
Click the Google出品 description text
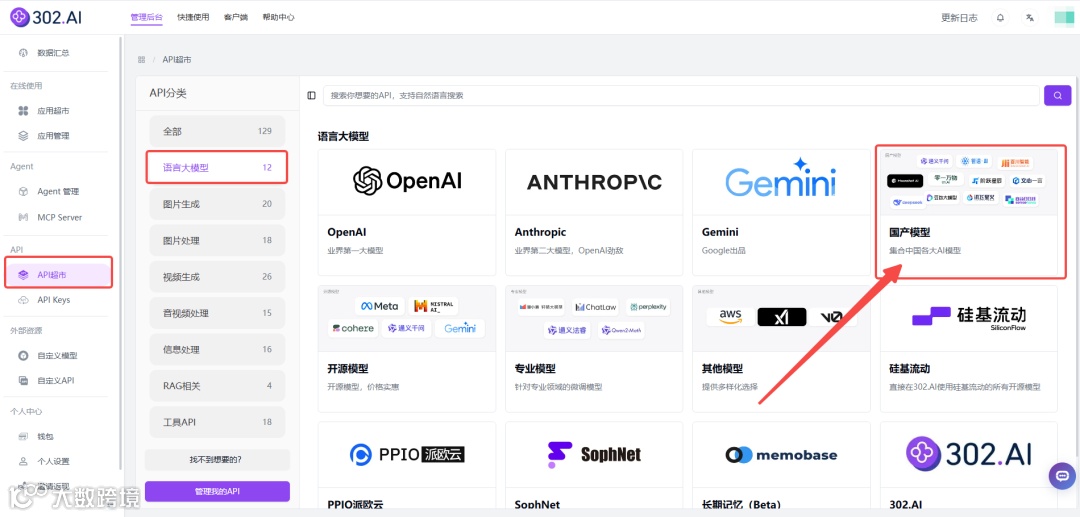click(723, 251)
